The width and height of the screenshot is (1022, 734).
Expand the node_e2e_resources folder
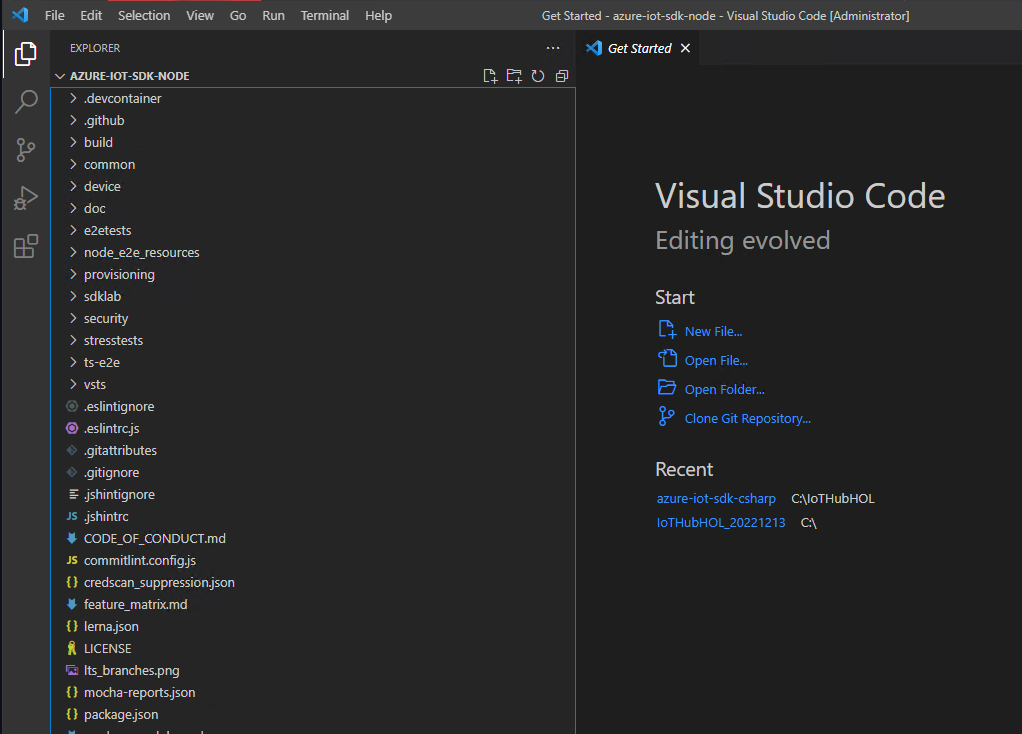pyautogui.click(x=73, y=252)
